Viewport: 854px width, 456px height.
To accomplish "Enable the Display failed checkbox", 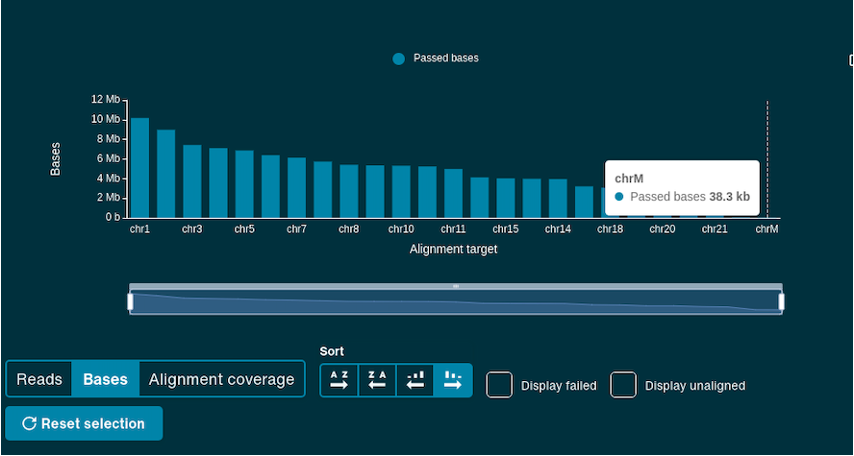I will tap(499, 385).
